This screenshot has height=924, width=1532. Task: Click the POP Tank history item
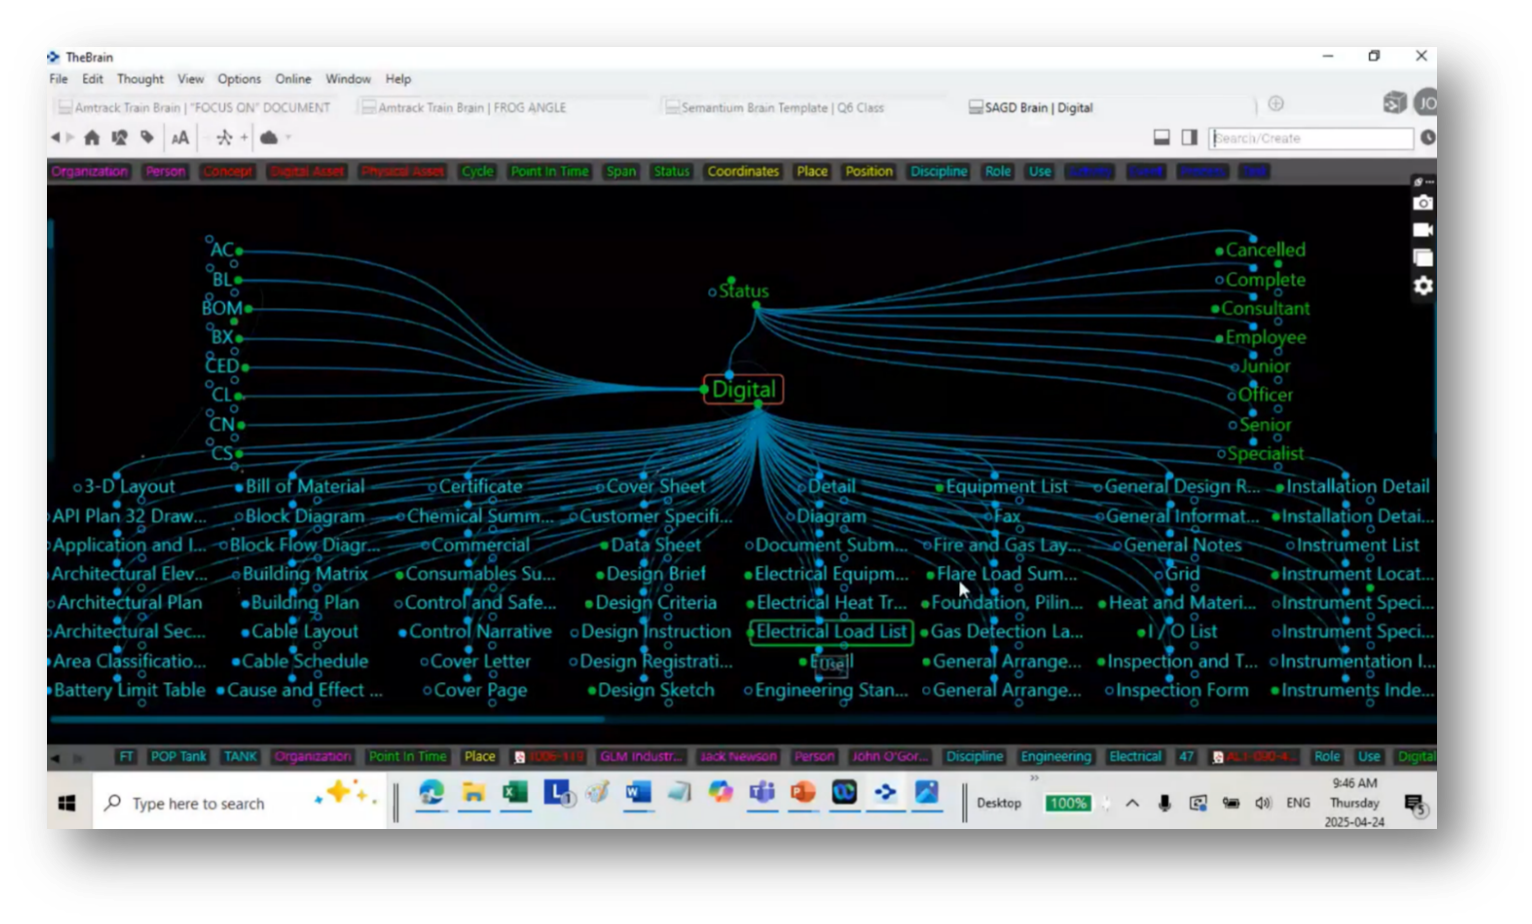point(178,757)
